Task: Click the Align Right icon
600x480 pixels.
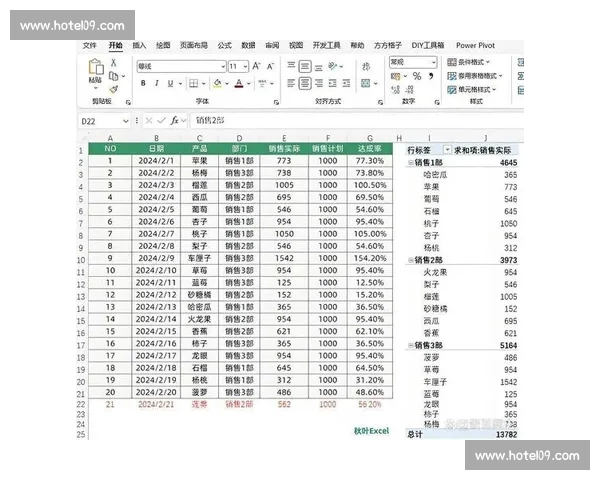Action: click(319, 83)
